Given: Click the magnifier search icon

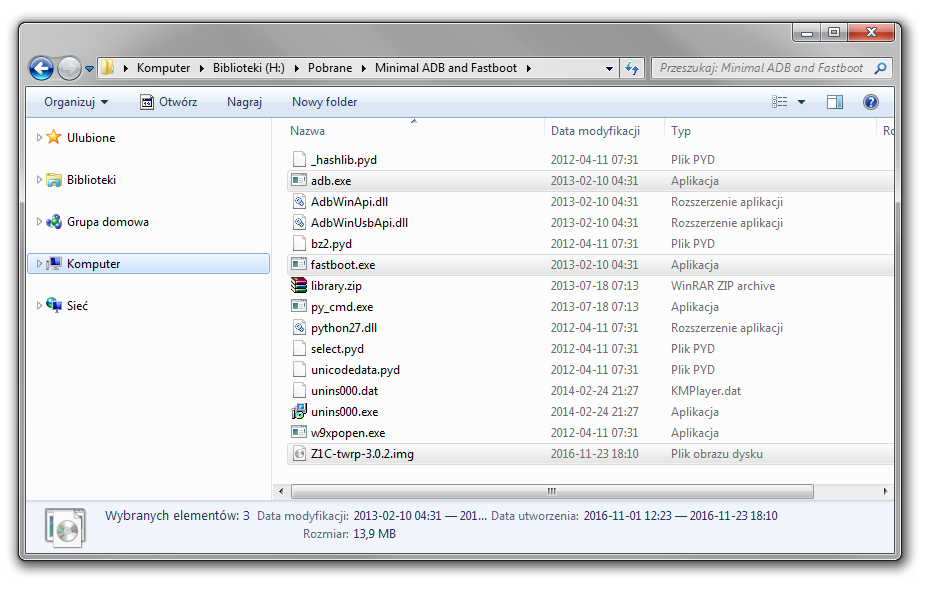Looking at the screenshot, I should click(x=880, y=68).
